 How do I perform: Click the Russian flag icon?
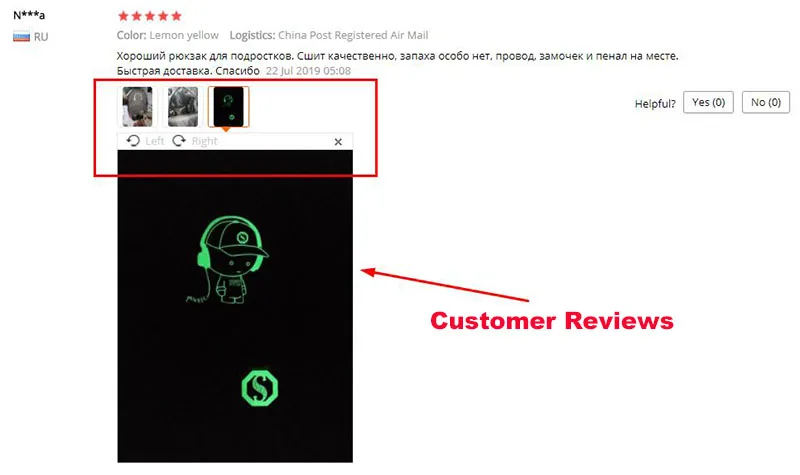tap(21, 37)
